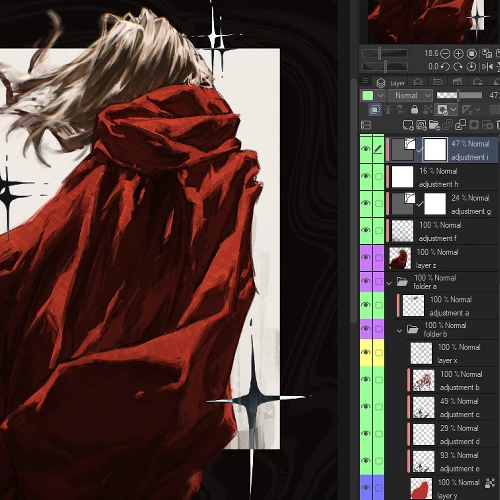Combine with lower layer icon
This screenshot has width=500, height=500.
click(460, 125)
